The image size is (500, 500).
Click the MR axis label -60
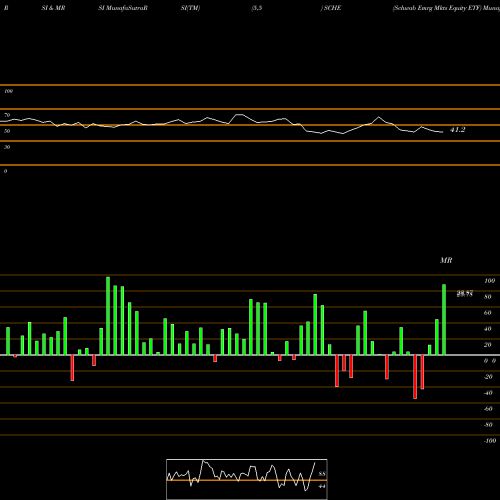(488, 409)
